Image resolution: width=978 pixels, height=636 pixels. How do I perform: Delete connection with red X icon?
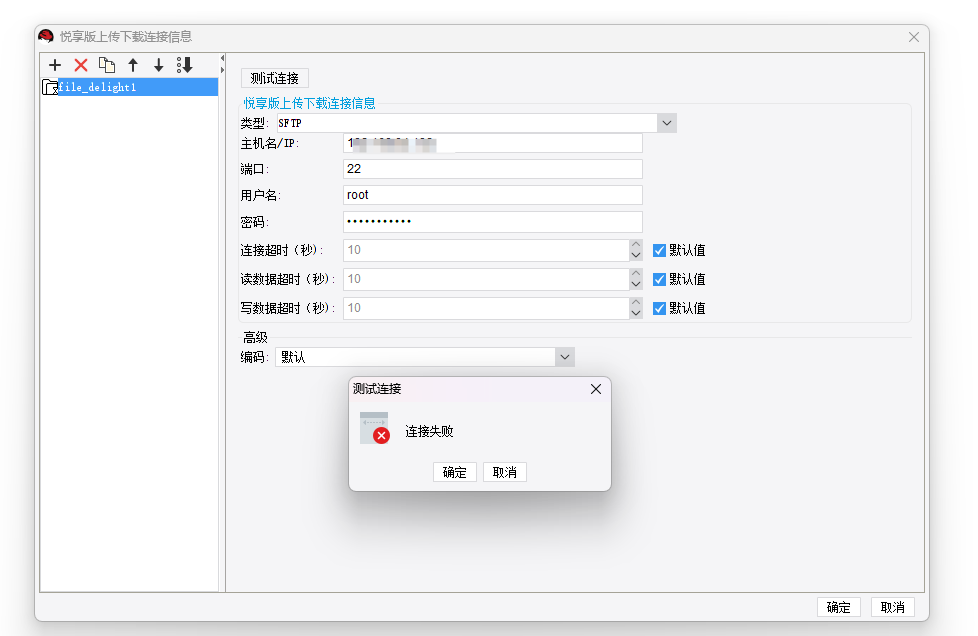81,65
